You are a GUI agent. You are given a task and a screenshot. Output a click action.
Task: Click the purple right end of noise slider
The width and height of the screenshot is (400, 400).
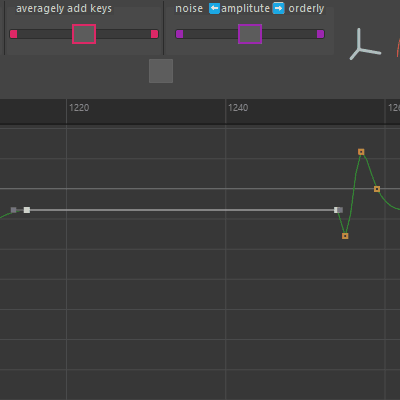point(320,34)
